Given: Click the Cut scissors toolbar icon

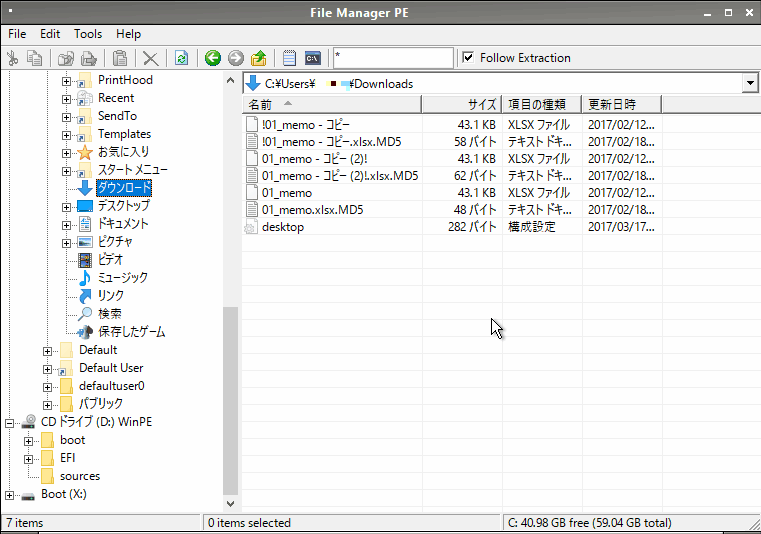Looking at the screenshot, I should (x=13, y=58).
